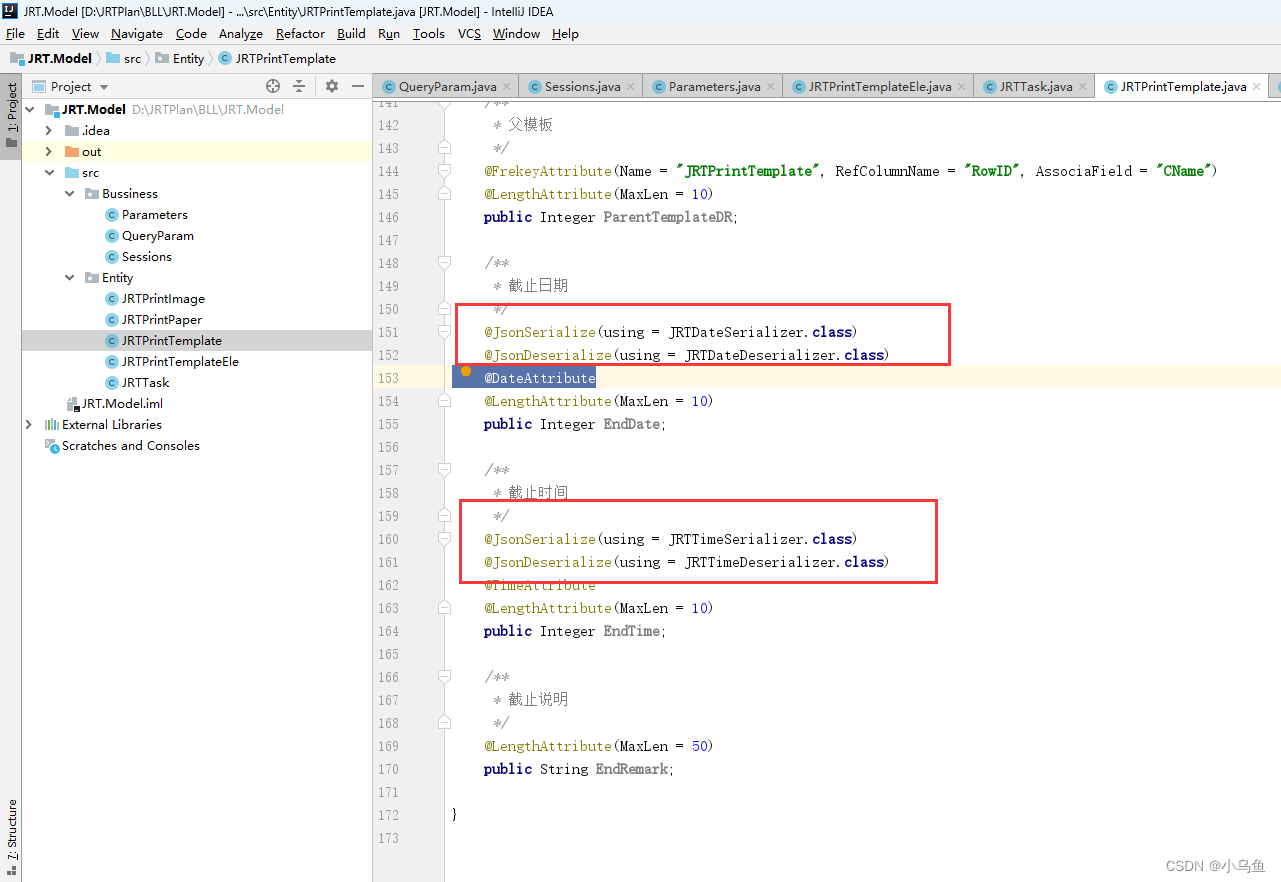Open the Tools menu
Screen dimensions: 1281x882
click(x=428, y=33)
